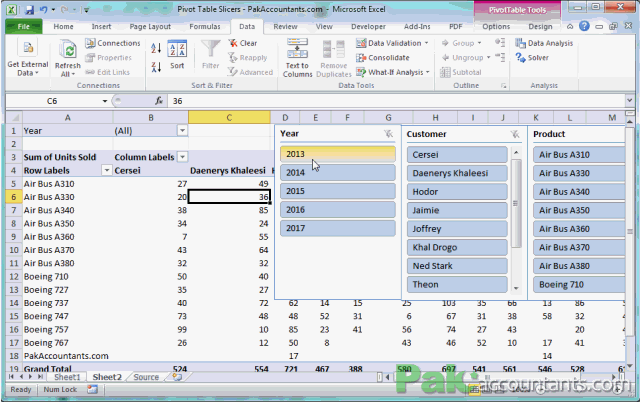Switch to the Insert ribbon tab
Screen dimensions: 640x402
click(101, 27)
